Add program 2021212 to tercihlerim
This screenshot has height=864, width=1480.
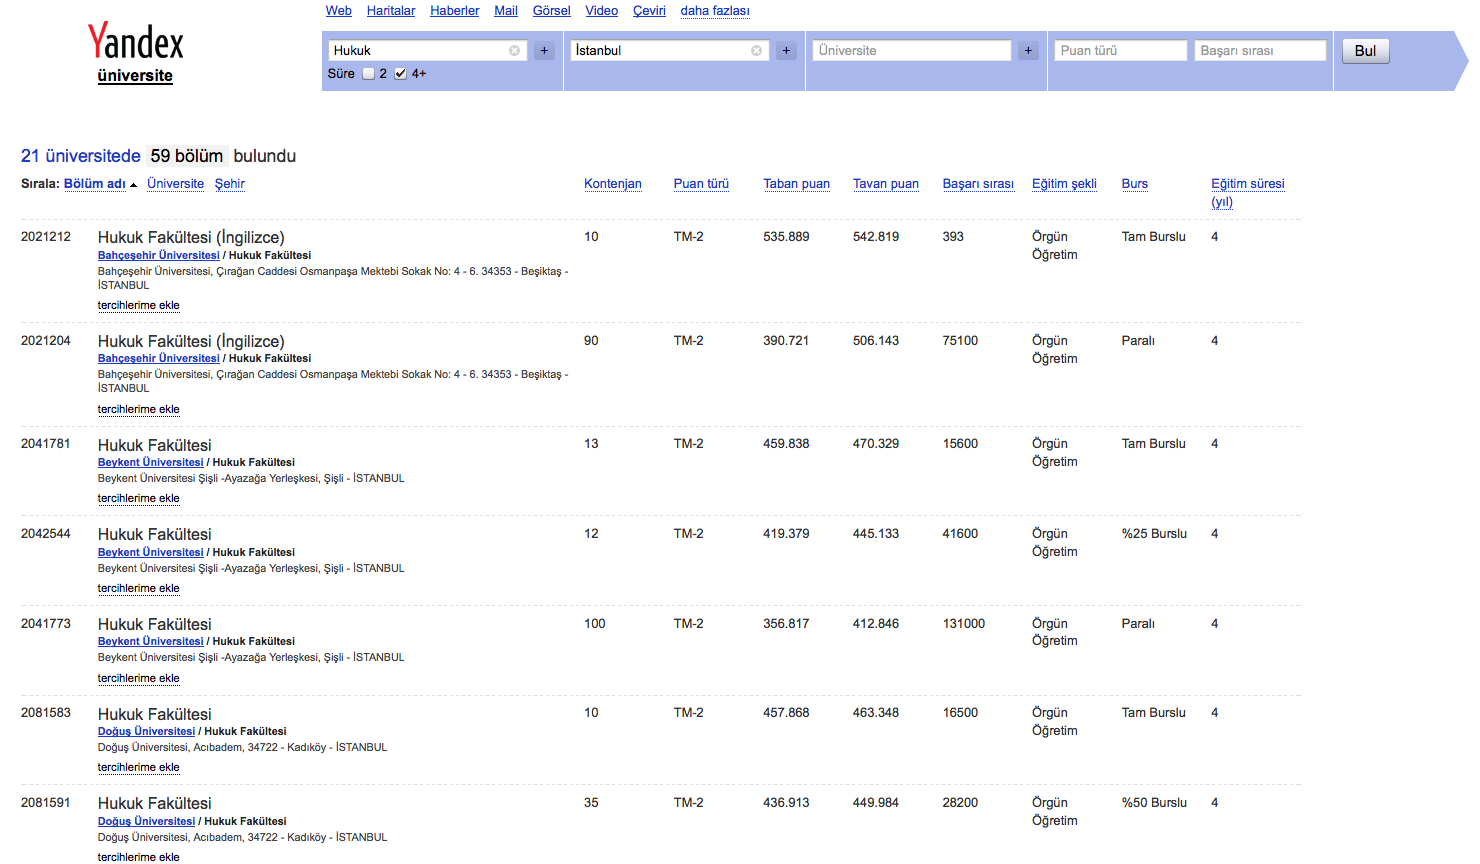139,305
